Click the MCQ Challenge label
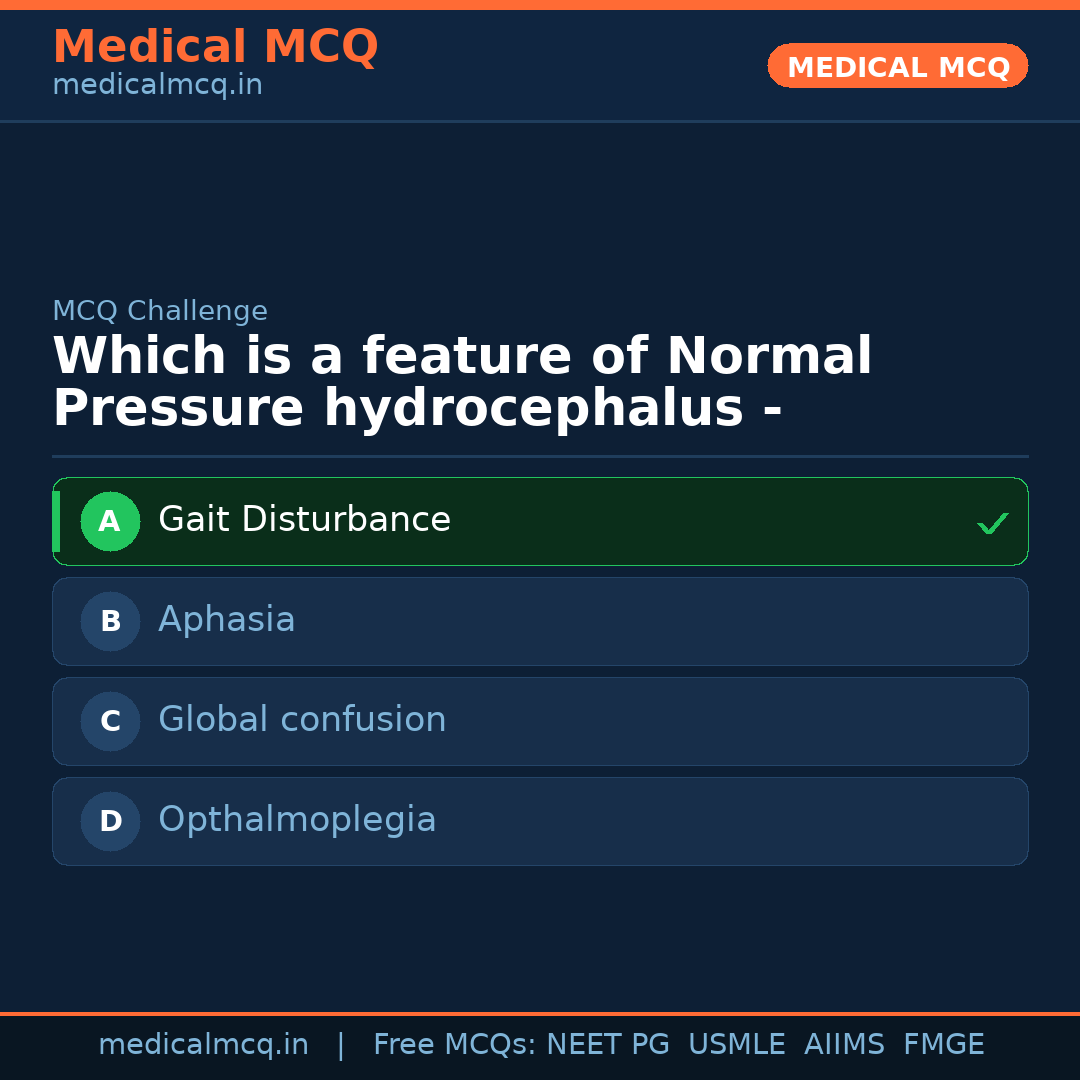The height and width of the screenshot is (1080, 1080). 160,311
